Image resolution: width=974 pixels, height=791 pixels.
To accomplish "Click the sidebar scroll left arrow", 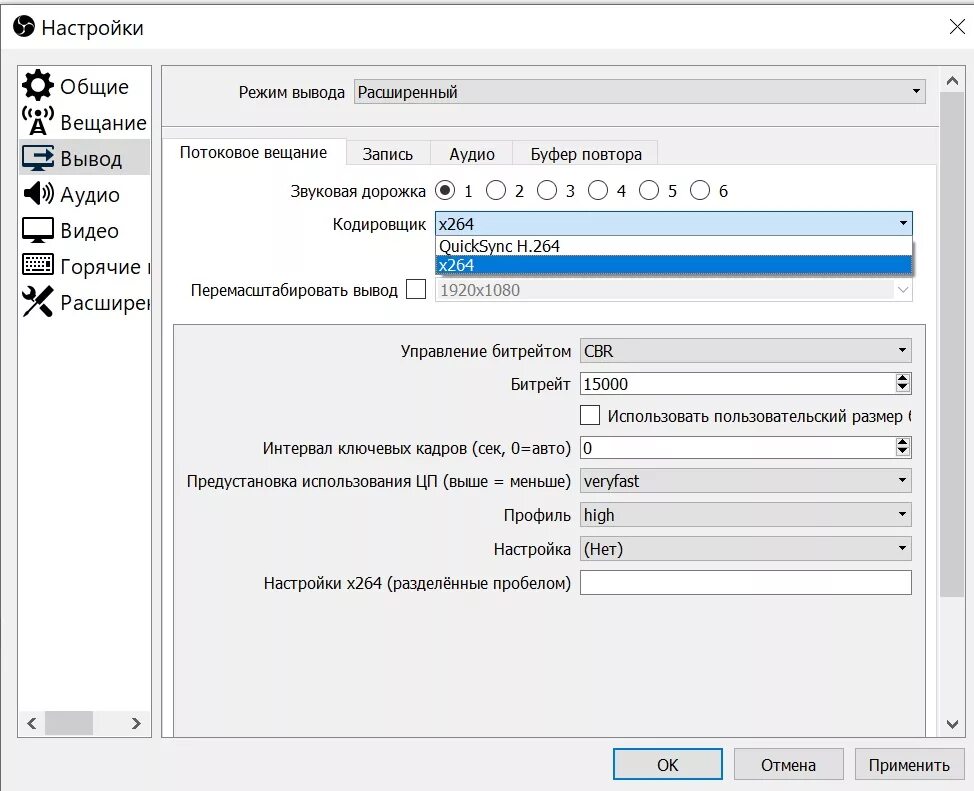I will 32,723.
